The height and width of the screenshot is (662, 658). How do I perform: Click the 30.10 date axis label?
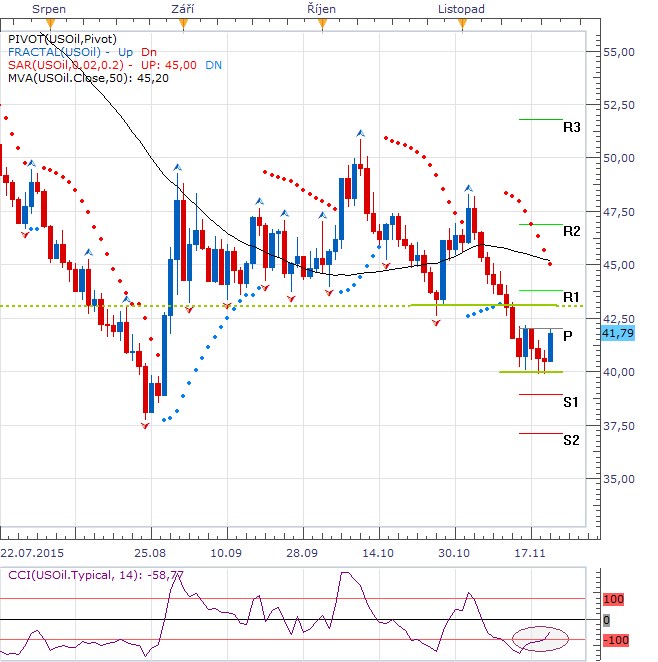pyautogui.click(x=454, y=553)
